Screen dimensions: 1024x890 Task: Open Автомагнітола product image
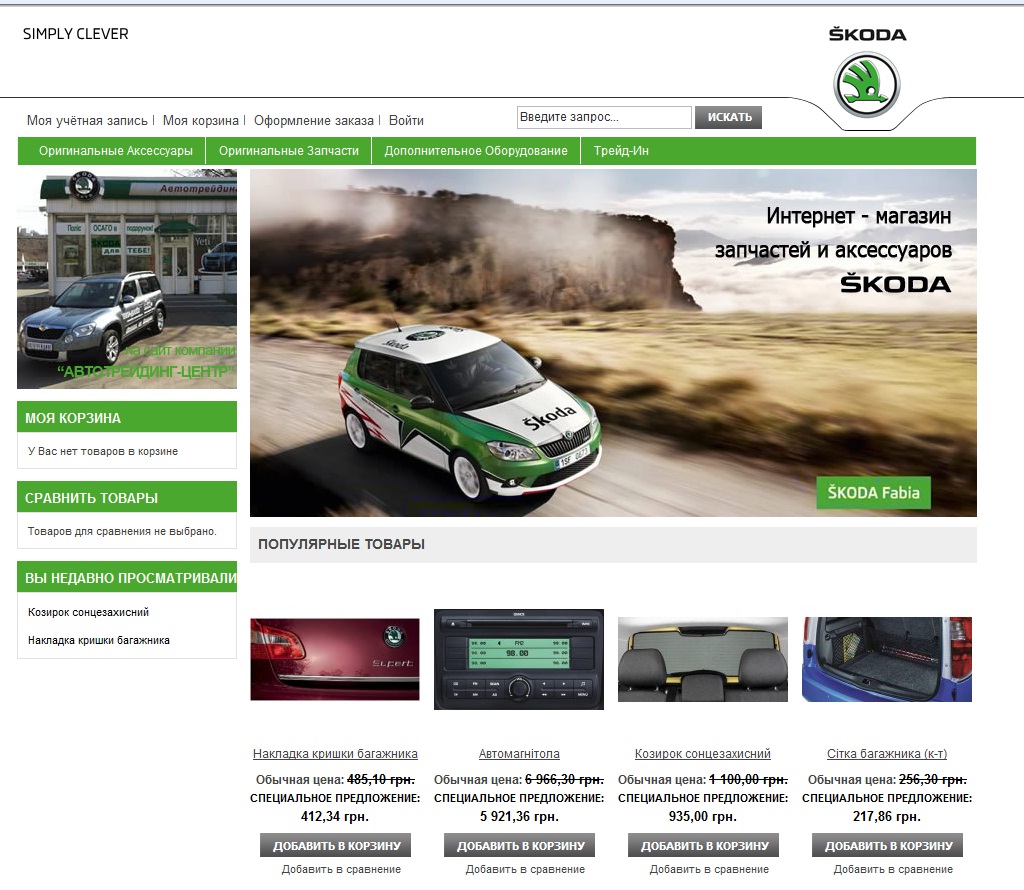[x=519, y=660]
